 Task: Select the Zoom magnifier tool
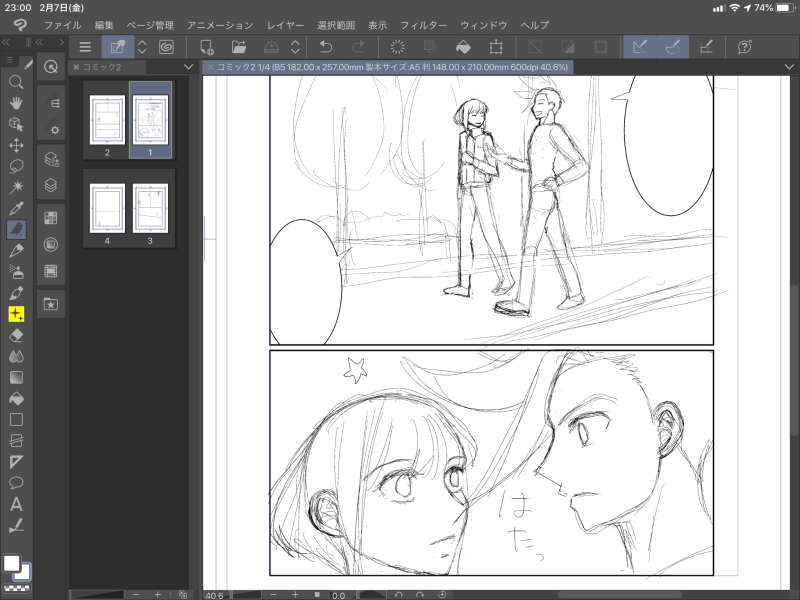16,82
